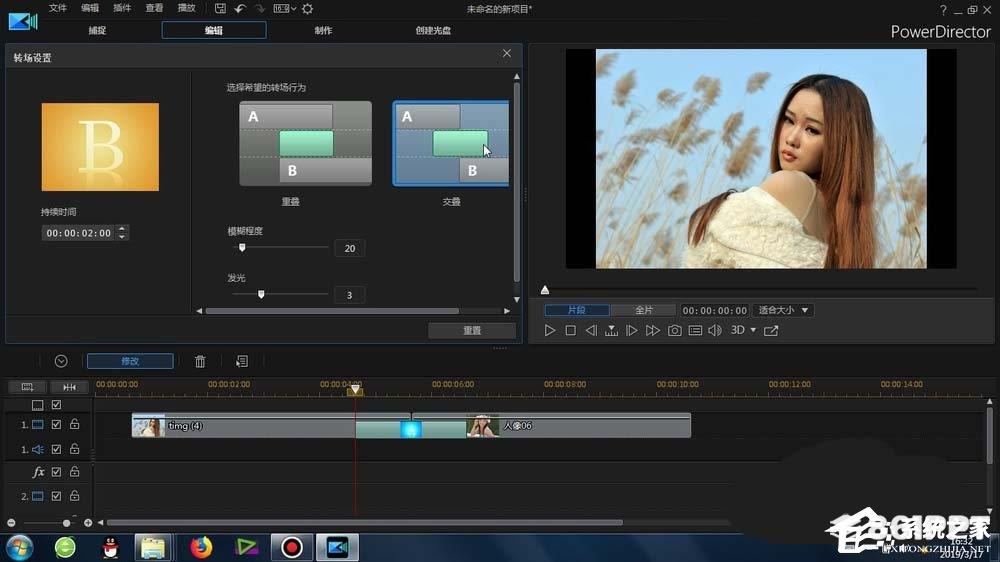Step to the next frame
Screen dimensions: 1000x562
[x=631, y=330]
